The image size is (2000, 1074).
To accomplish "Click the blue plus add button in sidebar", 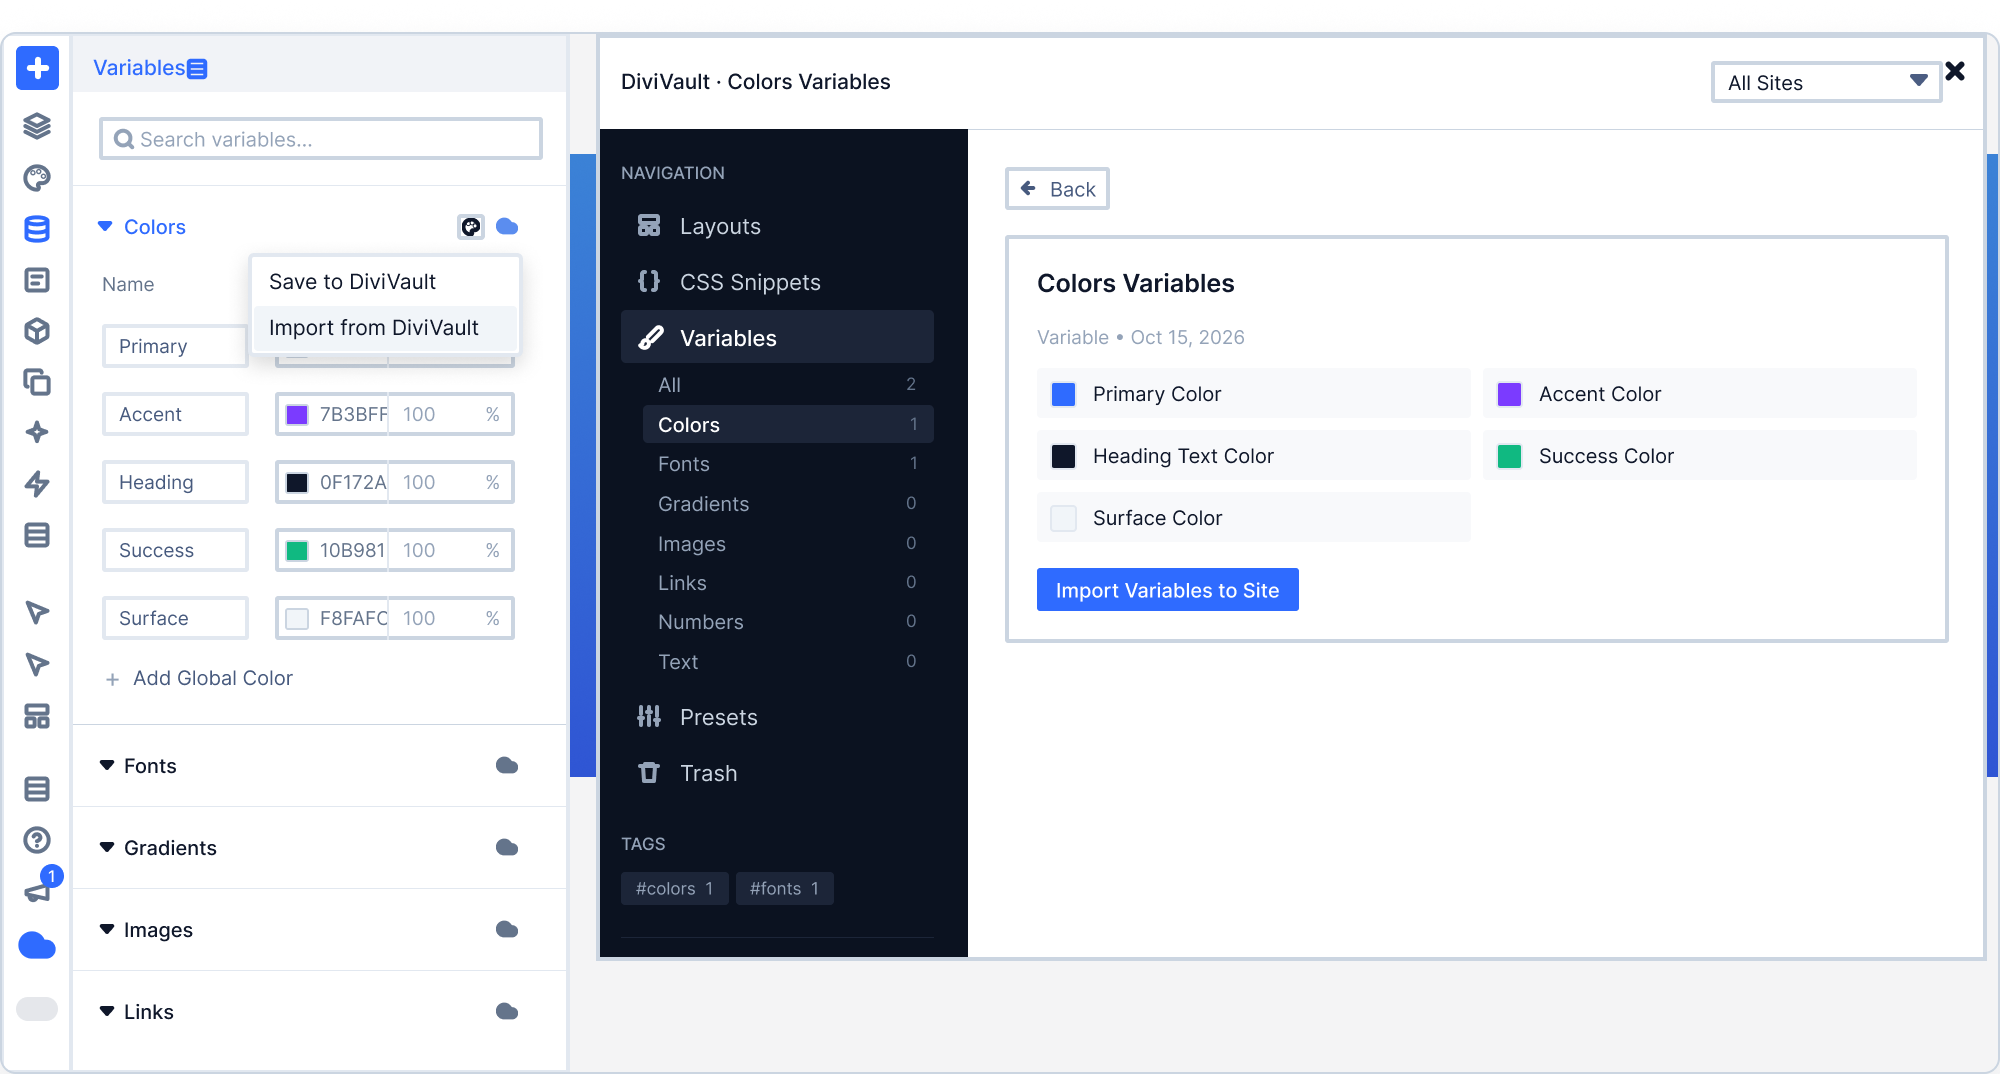I will 37,68.
